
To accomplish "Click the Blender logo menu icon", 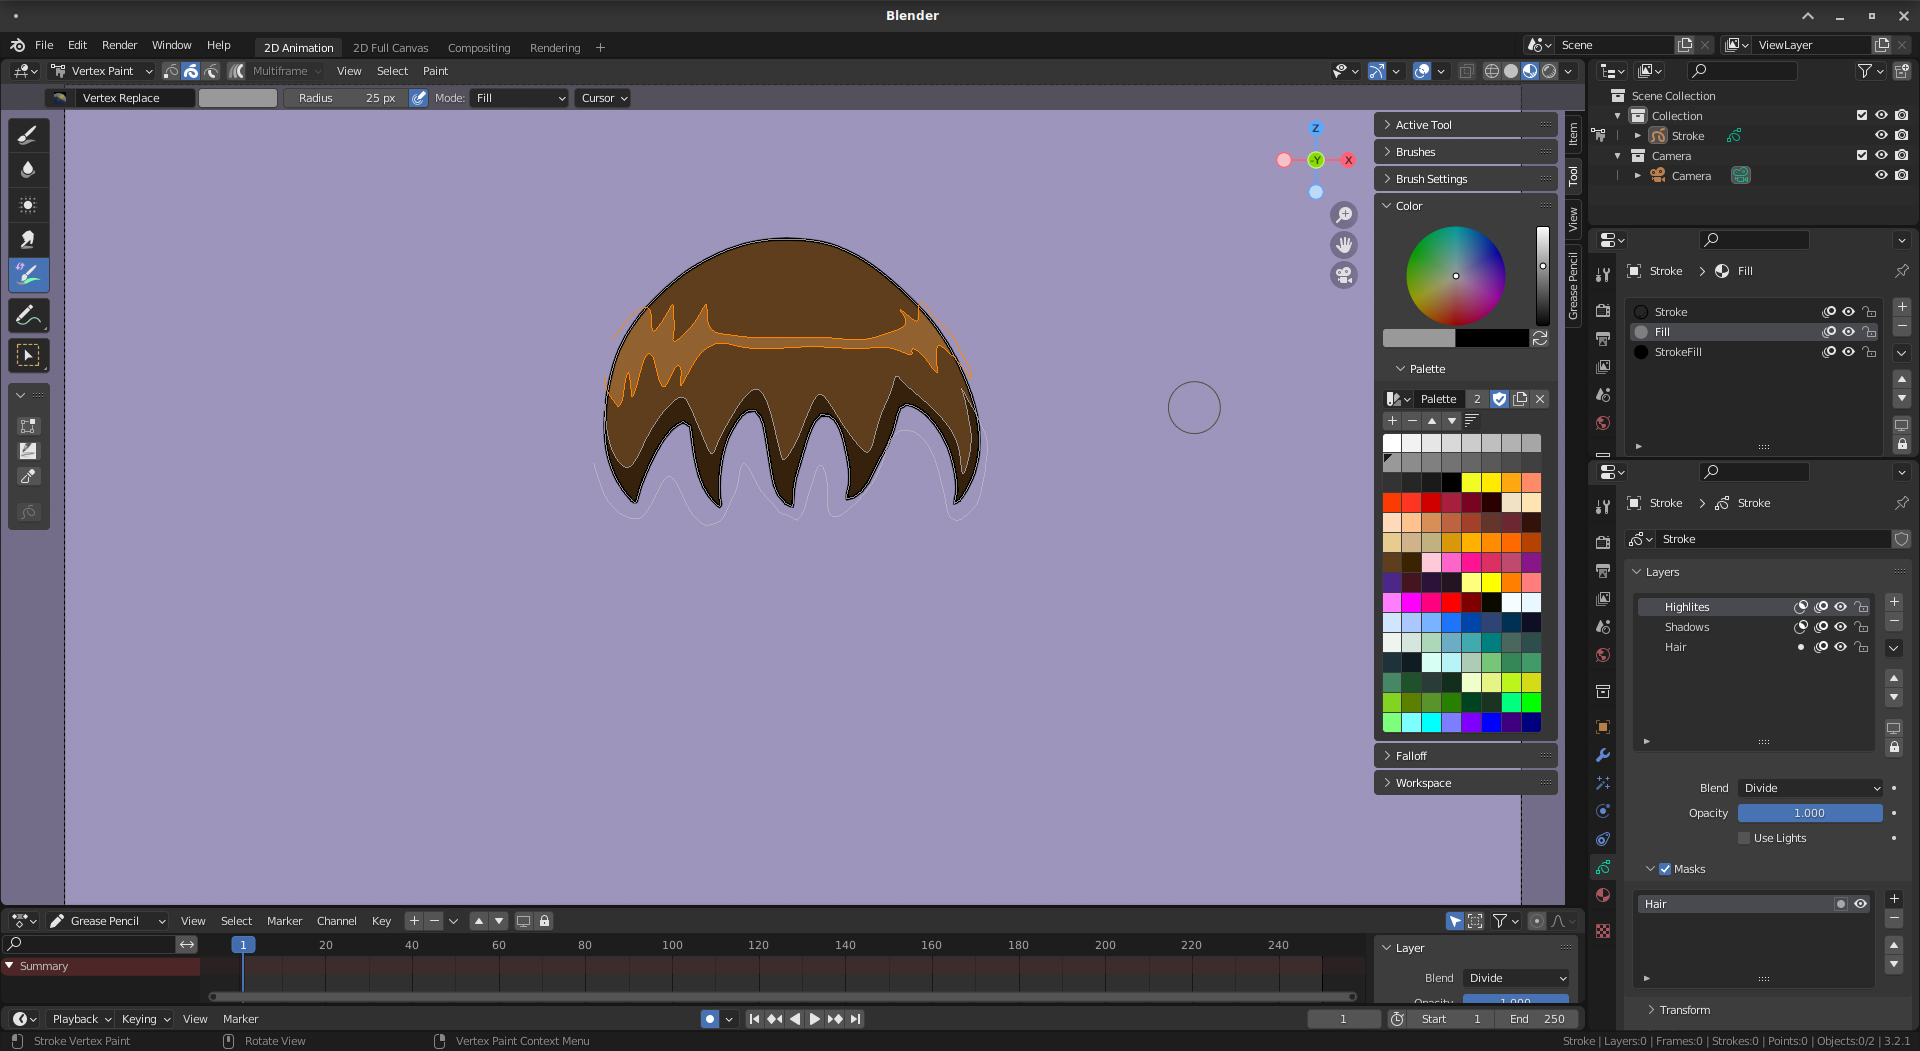I will click(17, 45).
